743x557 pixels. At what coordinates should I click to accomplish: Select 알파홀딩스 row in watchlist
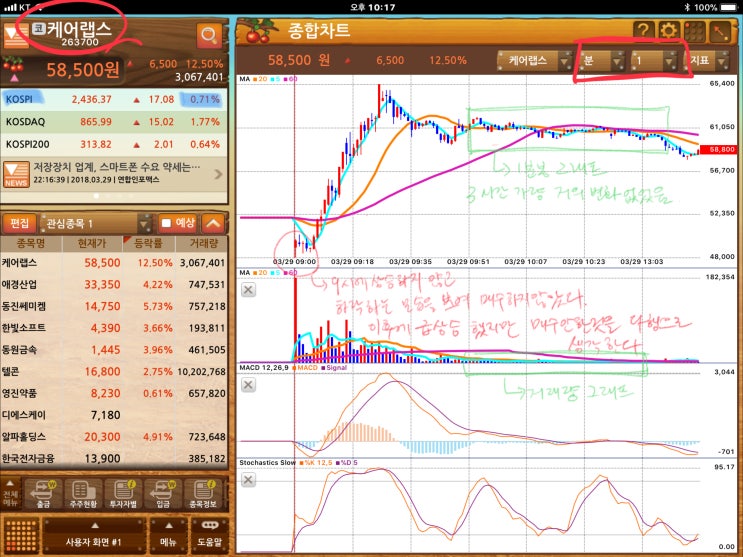pyautogui.click(x=114, y=437)
